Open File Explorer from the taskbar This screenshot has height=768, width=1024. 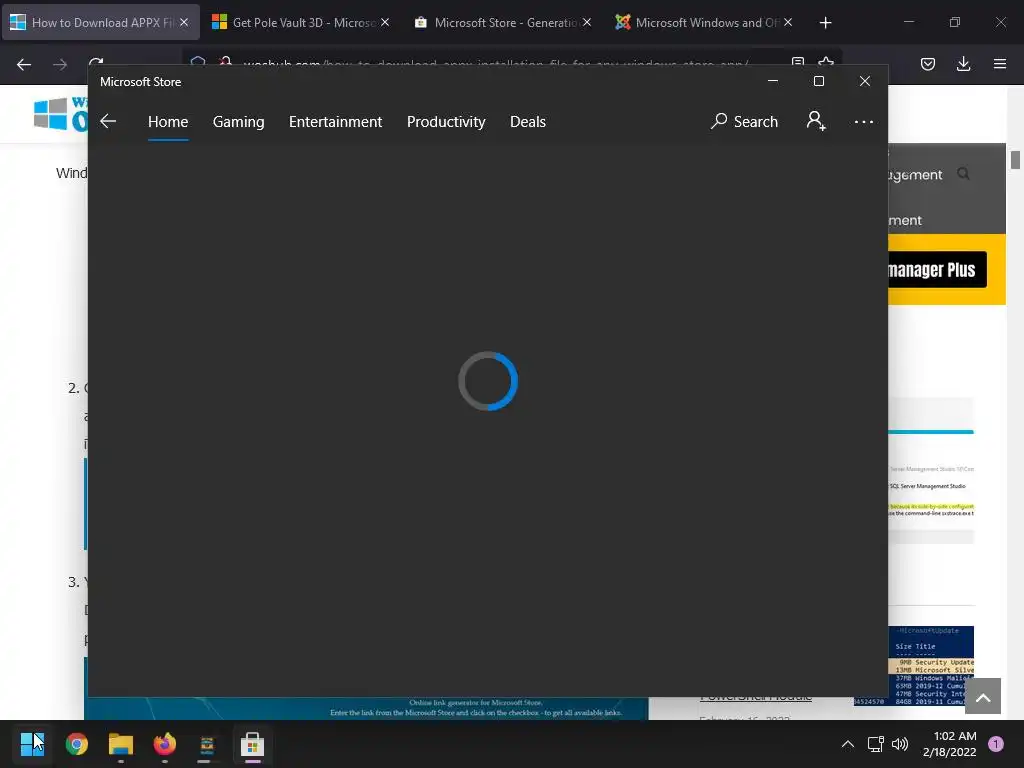[x=121, y=744]
